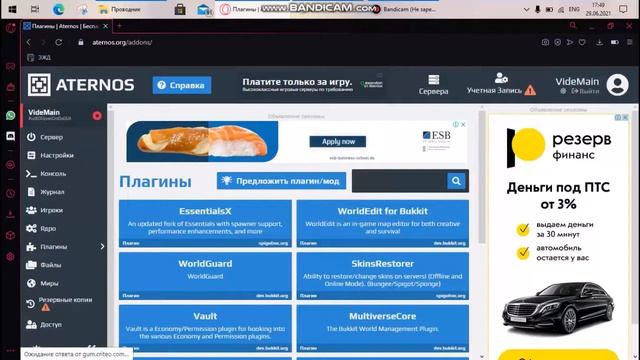Click the Aternos logo

(x=81, y=85)
